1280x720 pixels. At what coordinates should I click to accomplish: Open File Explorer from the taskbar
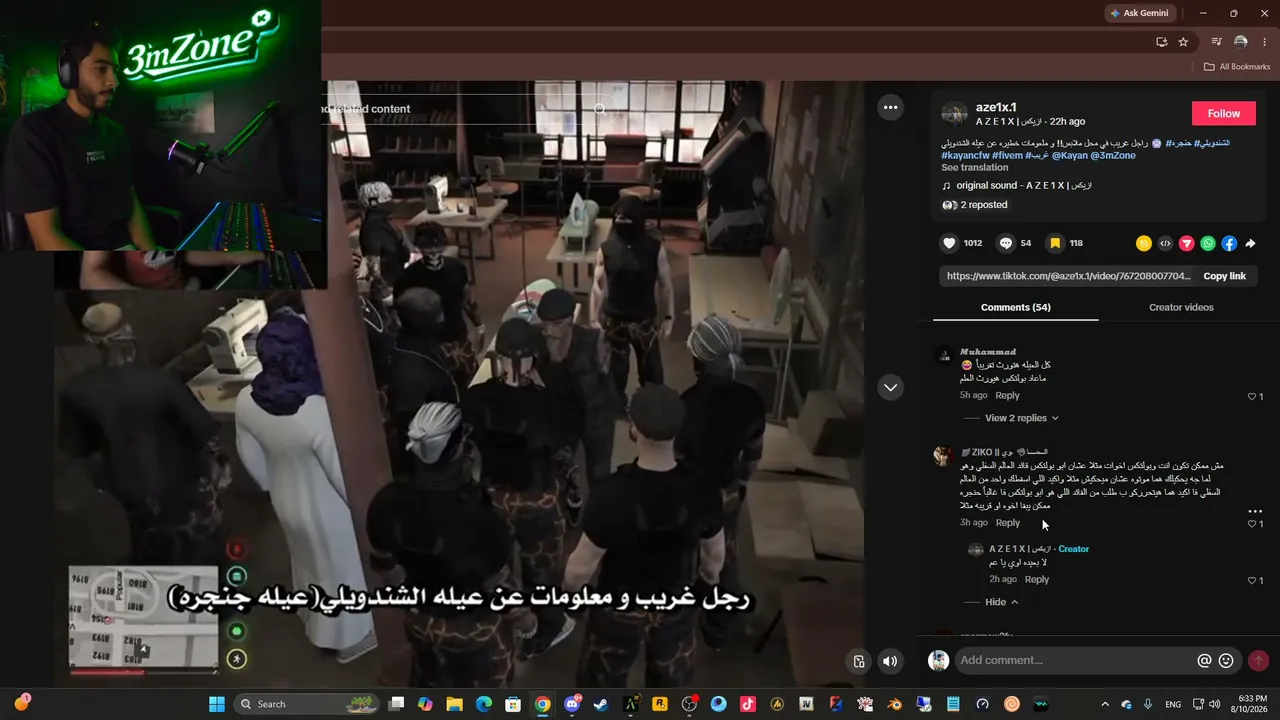coord(454,704)
